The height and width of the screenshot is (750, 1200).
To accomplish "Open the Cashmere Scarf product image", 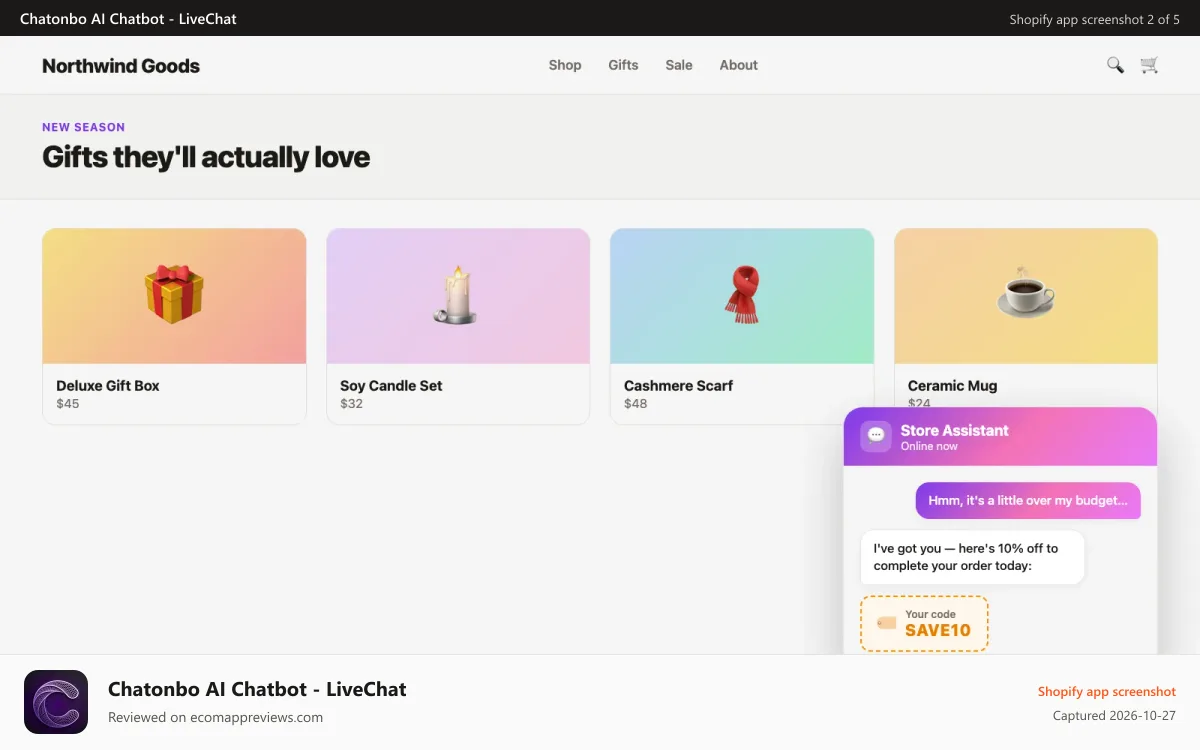I will 742,296.
